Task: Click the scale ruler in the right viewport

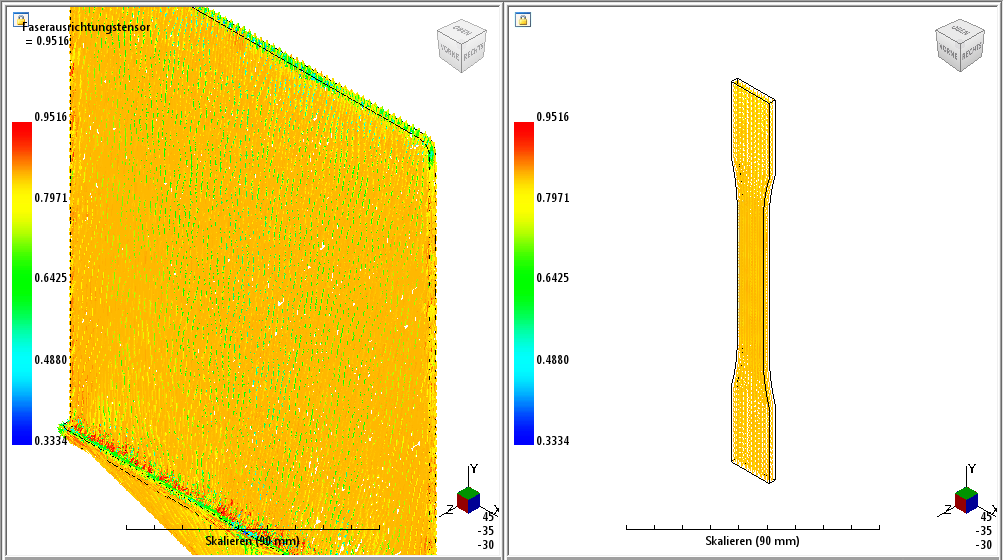Action: pos(753,528)
